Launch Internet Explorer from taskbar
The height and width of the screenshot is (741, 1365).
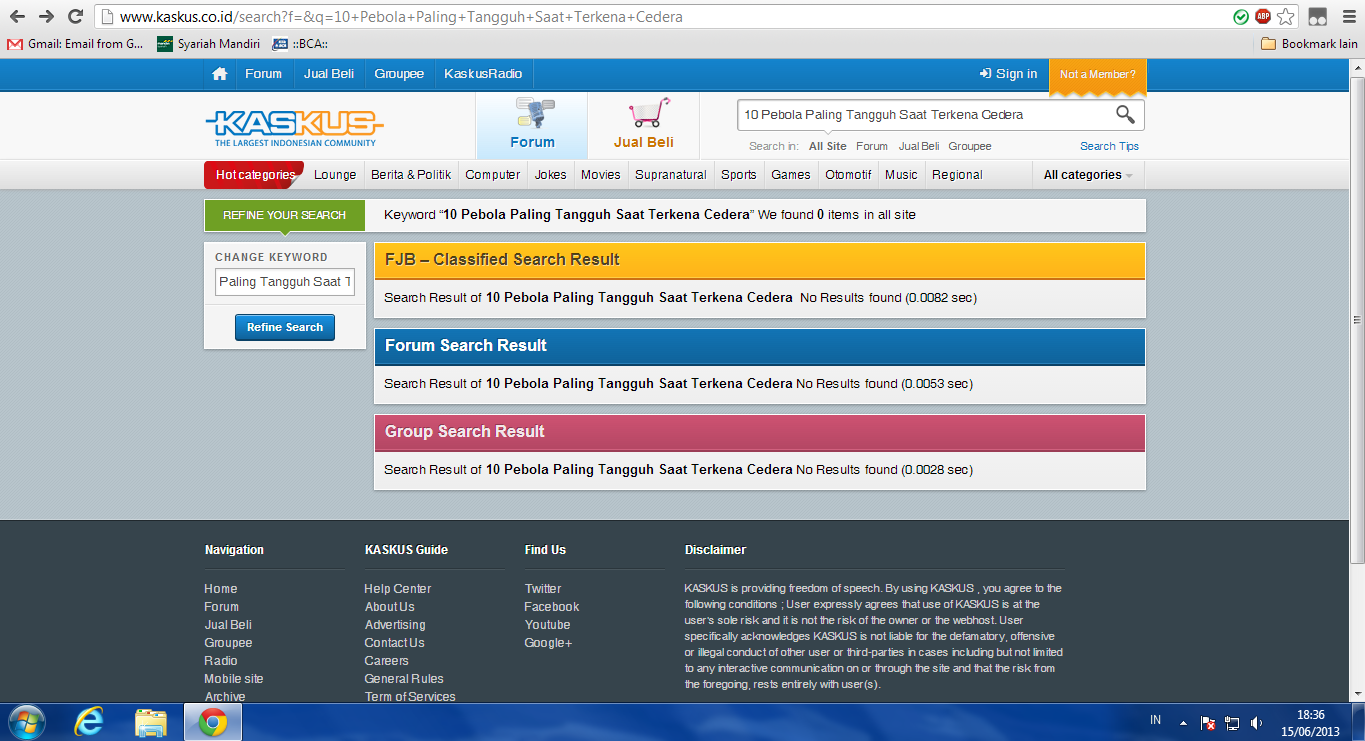(89, 721)
